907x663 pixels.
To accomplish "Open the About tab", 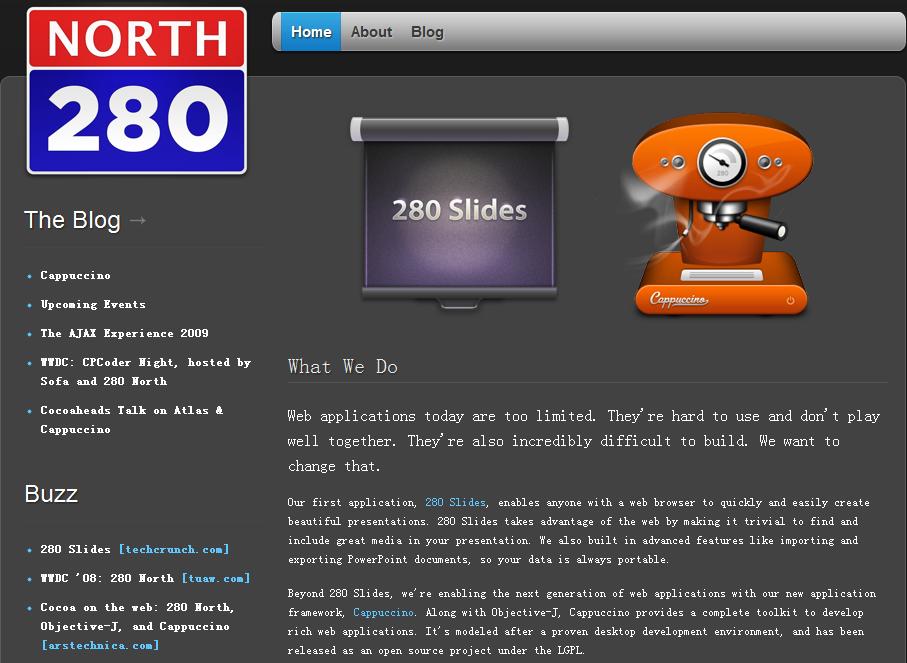I will (x=371, y=32).
